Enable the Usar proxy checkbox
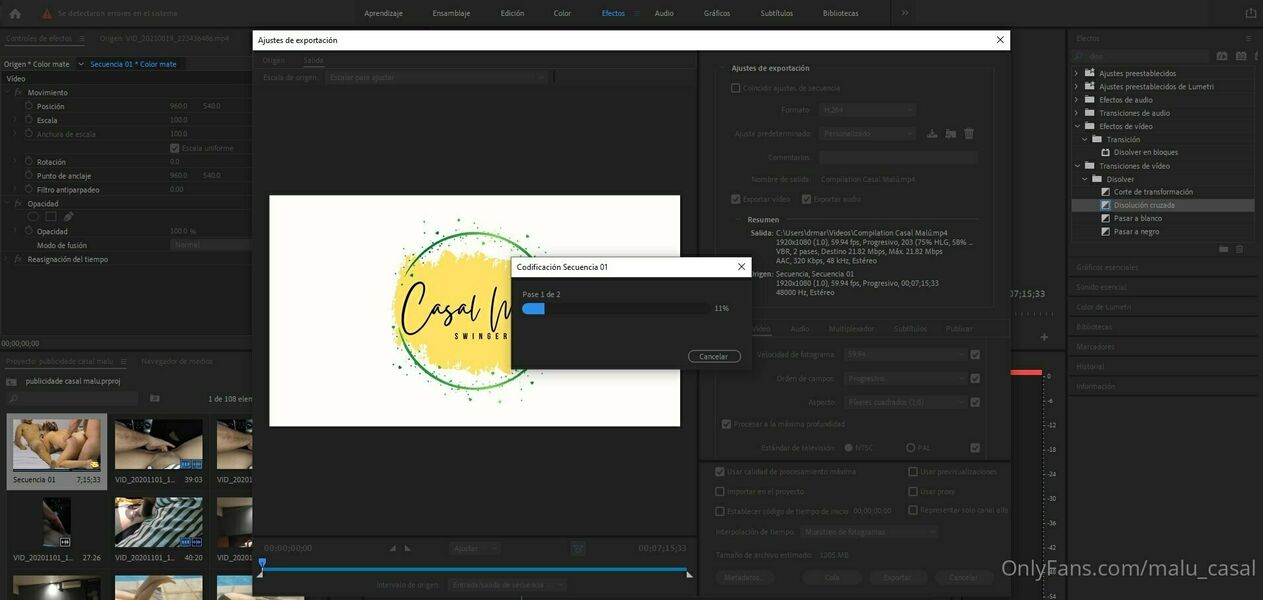Screen dimensions: 1263x600 point(913,491)
